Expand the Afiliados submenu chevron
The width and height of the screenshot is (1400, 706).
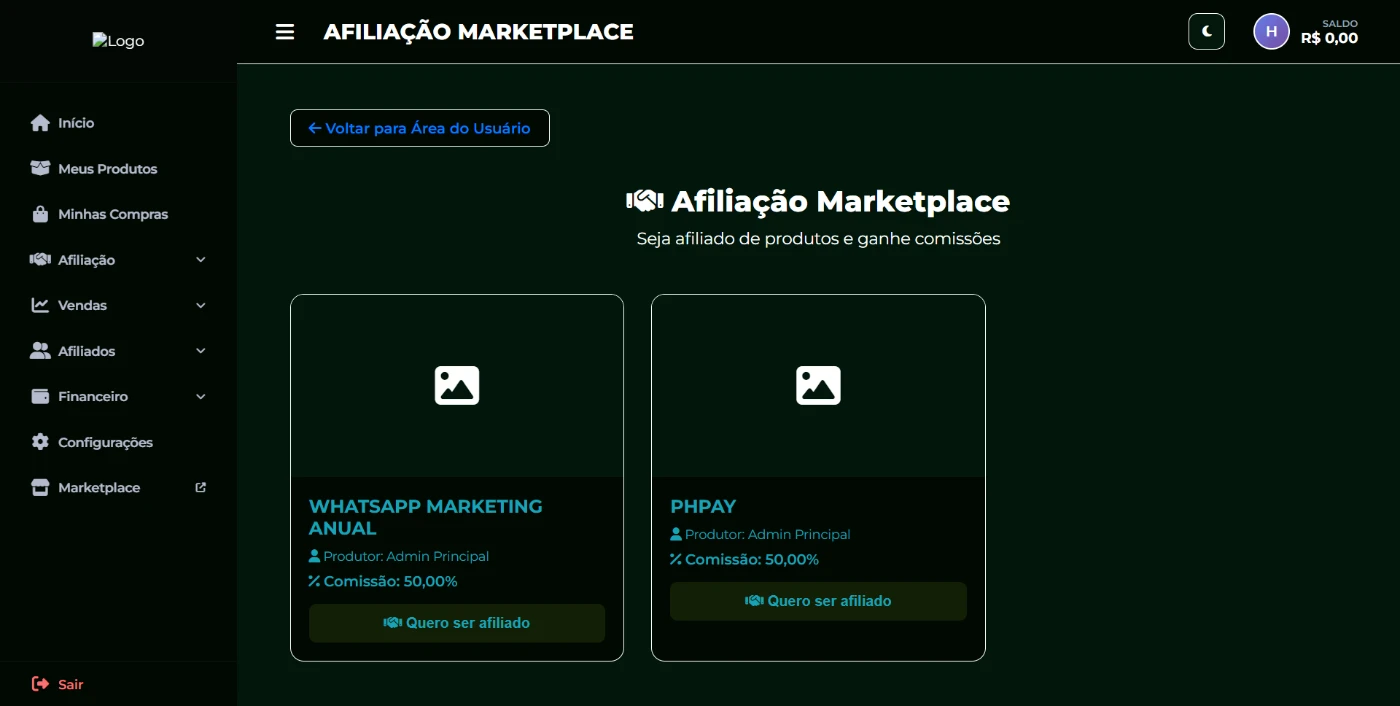click(x=201, y=351)
